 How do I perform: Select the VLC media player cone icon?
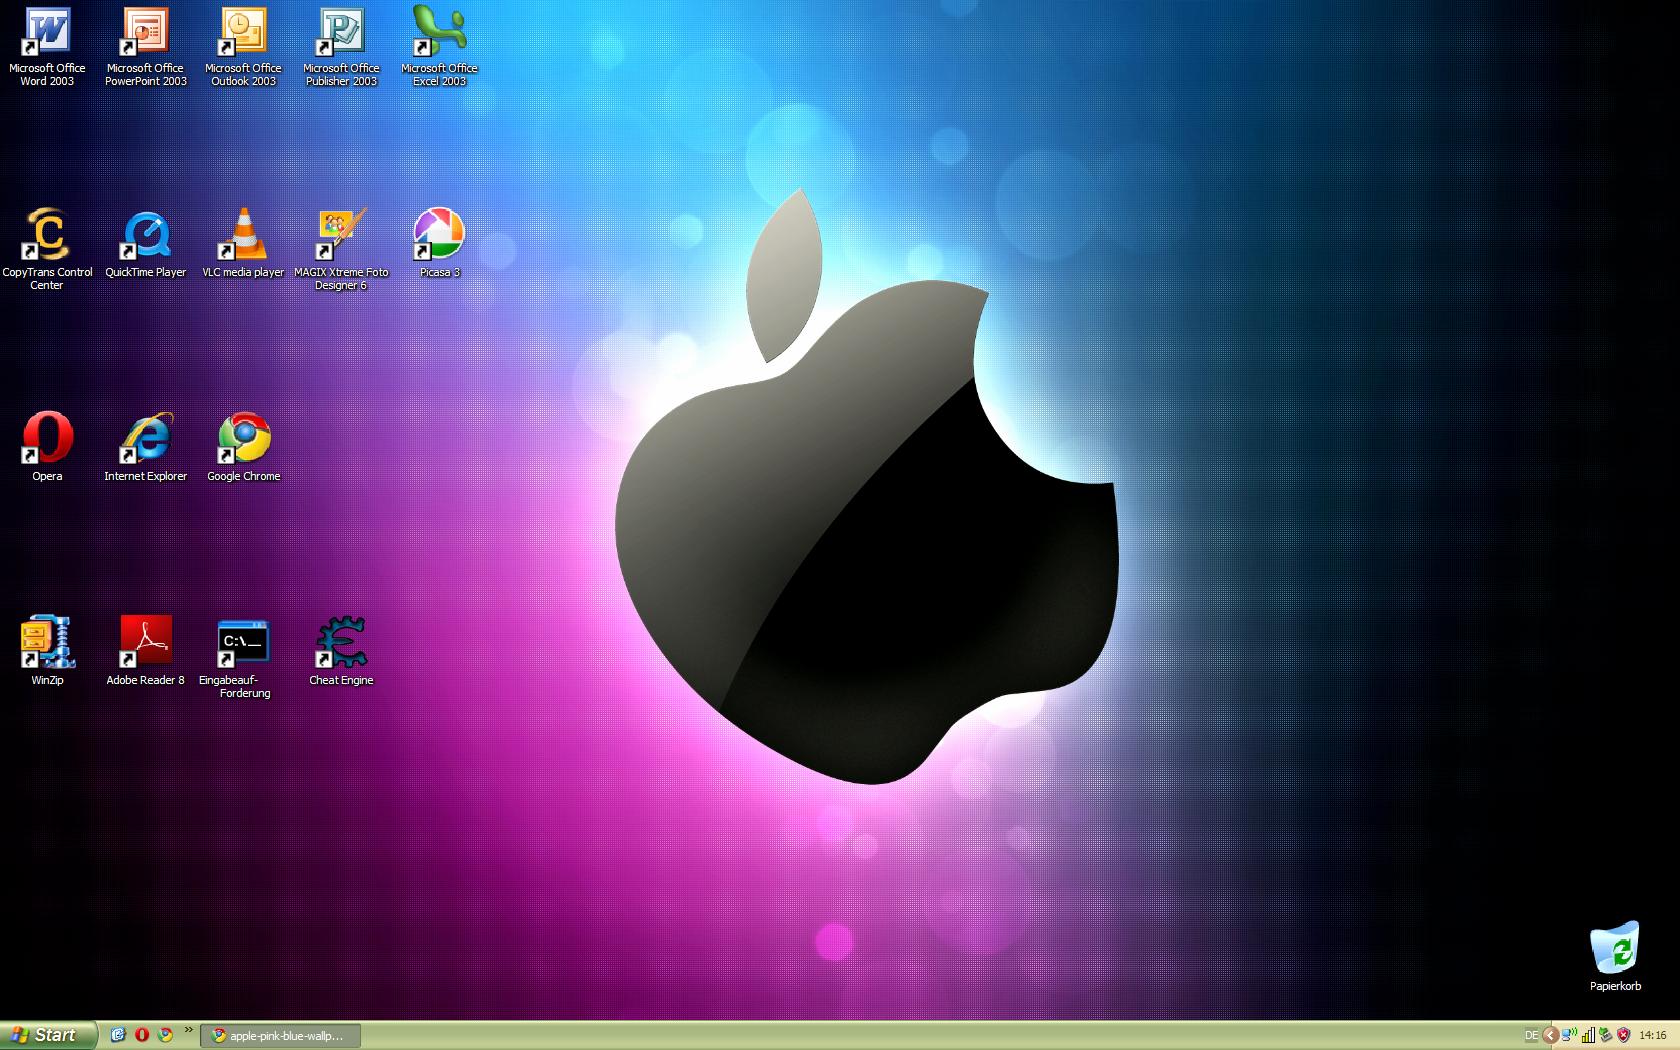click(x=243, y=244)
